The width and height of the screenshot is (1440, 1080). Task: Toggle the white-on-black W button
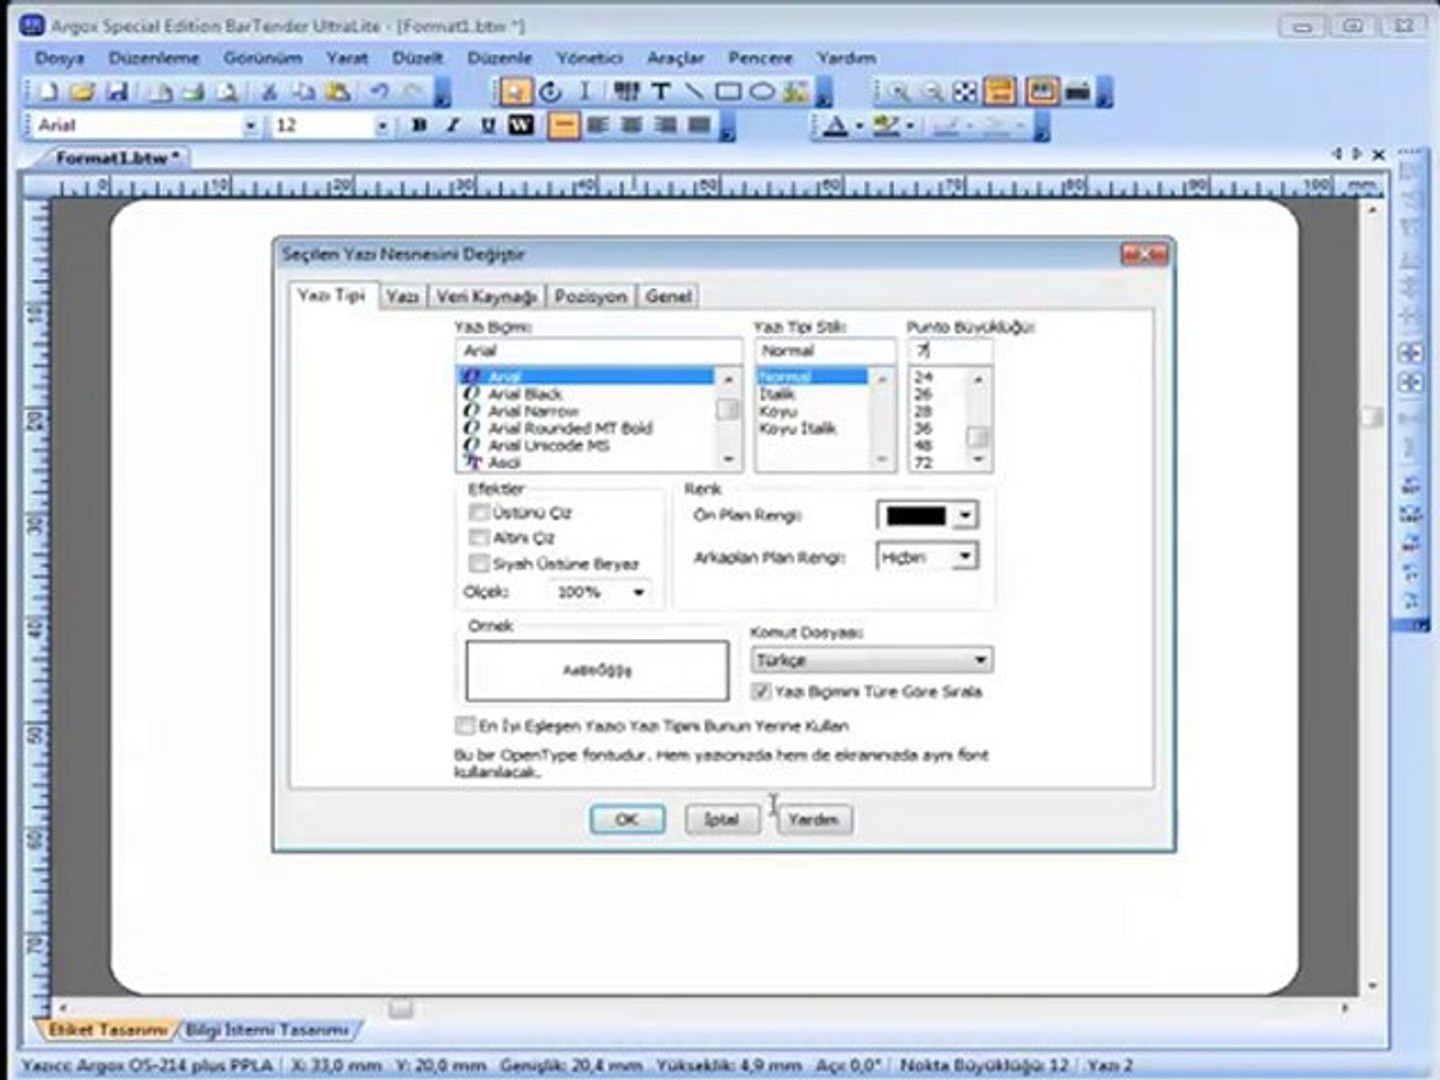point(521,126)
